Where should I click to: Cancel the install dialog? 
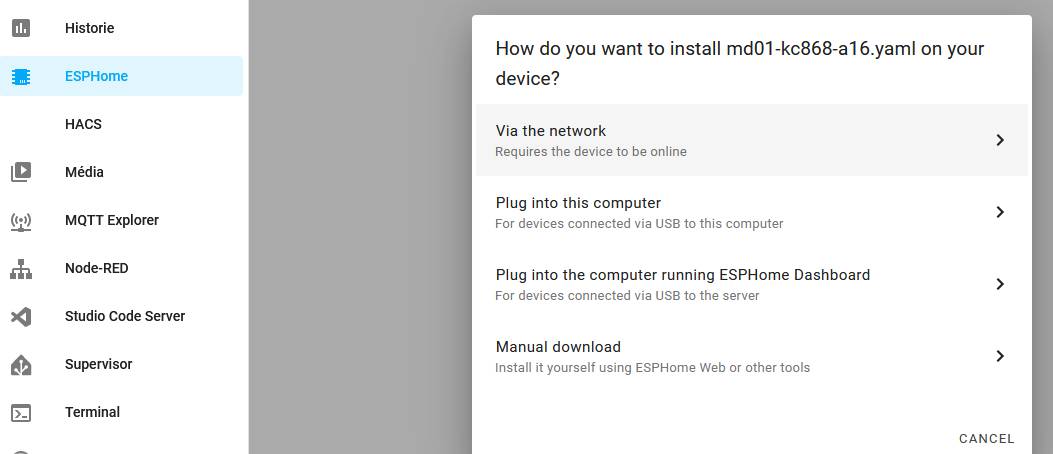[x=986, y=438]
